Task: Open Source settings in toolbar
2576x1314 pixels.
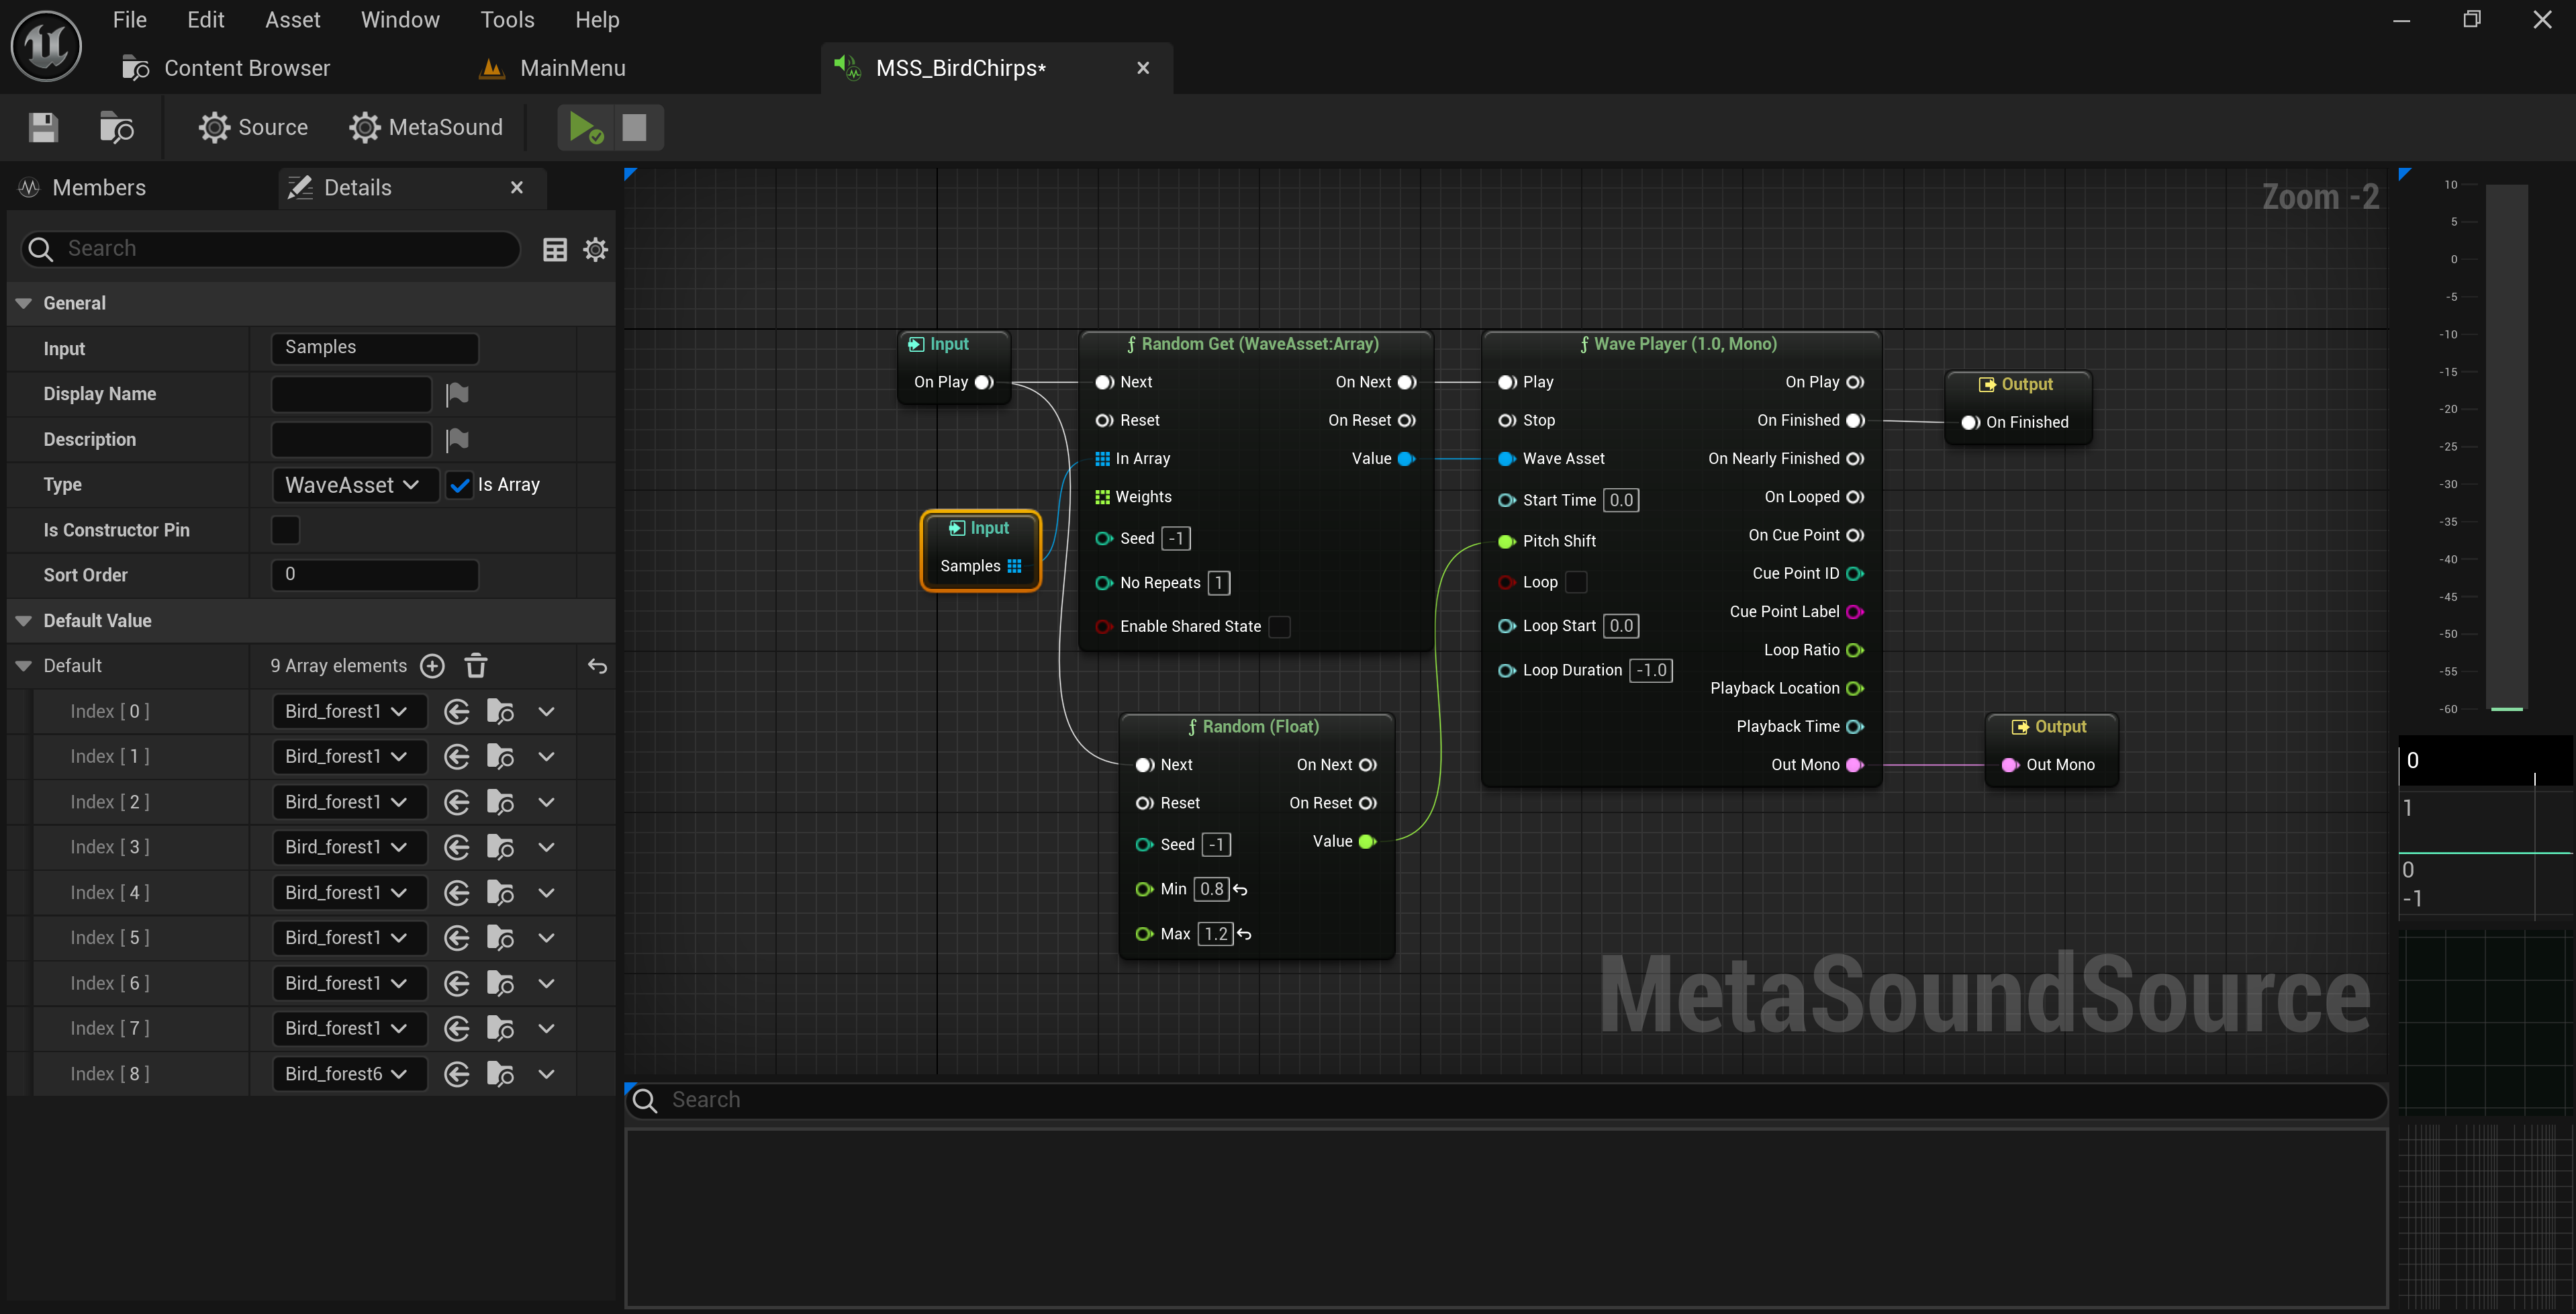Action: pyautogui.click(x=253, y=127)
